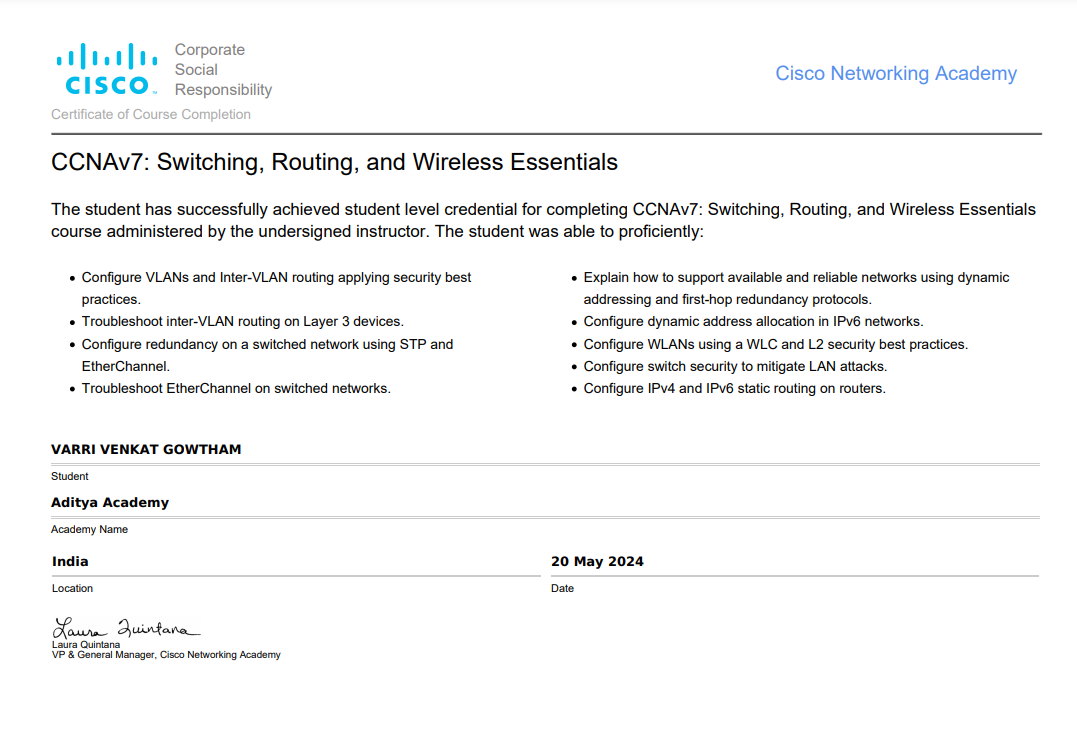Select the Troubleshoot inter-VLAN routing bullet

click(x=242, y=322)
